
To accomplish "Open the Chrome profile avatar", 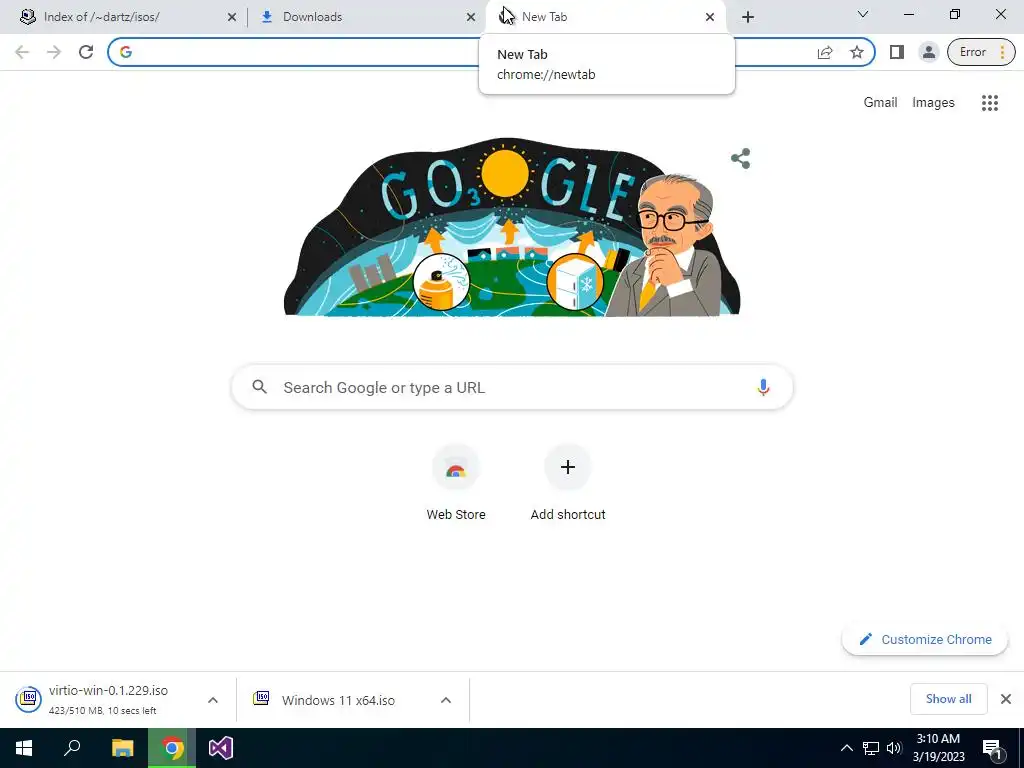I will click(x=929, y=52).
